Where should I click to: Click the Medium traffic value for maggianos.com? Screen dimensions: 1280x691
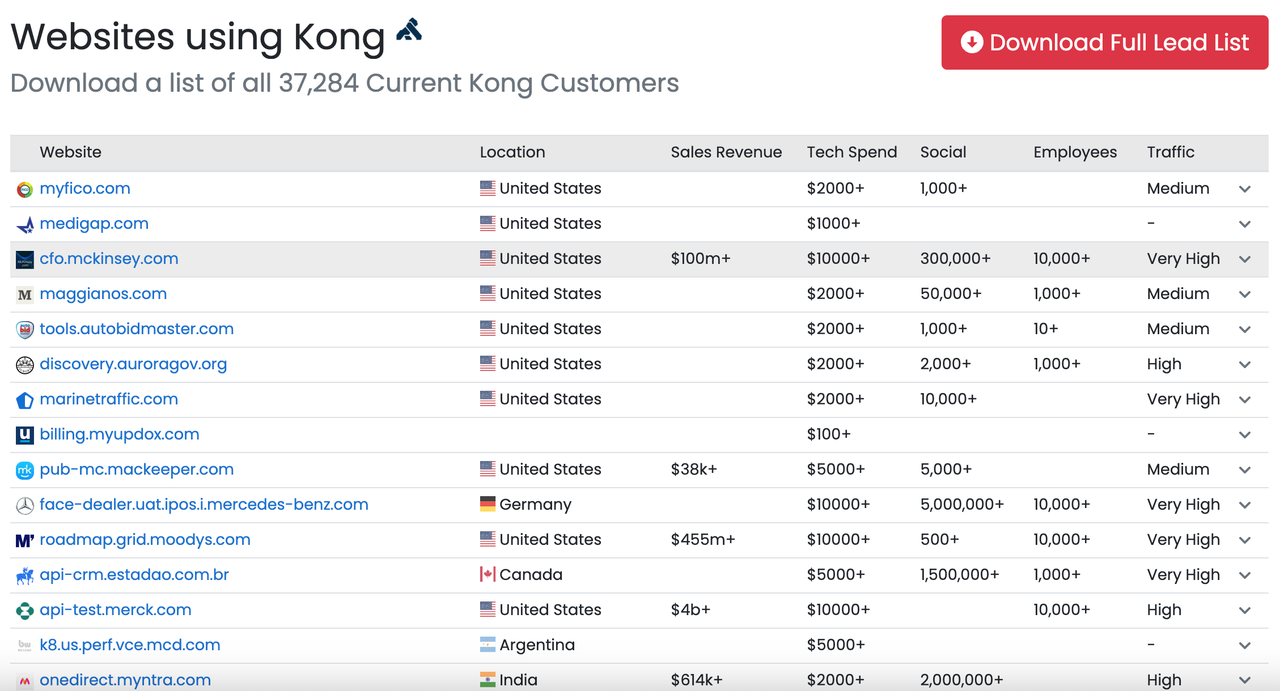click(1178, 293)
